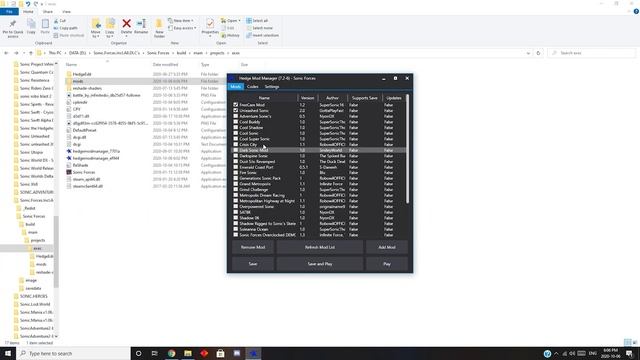The image size is (640, 360).
Task: Refresh the Explorer address bar
Action: point(538,53)
